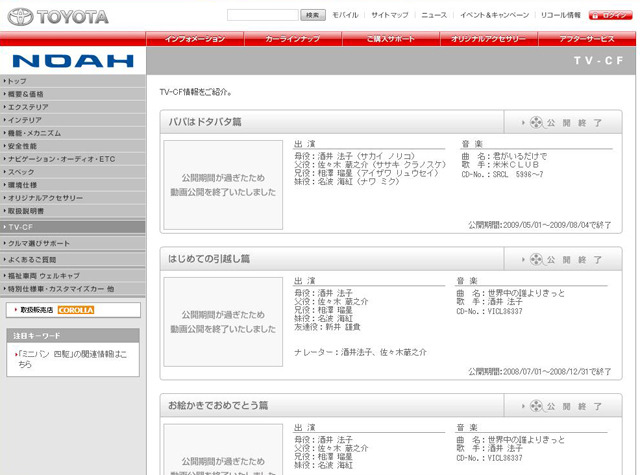Click the パパはドタバタ篇 title

point(205,122)
